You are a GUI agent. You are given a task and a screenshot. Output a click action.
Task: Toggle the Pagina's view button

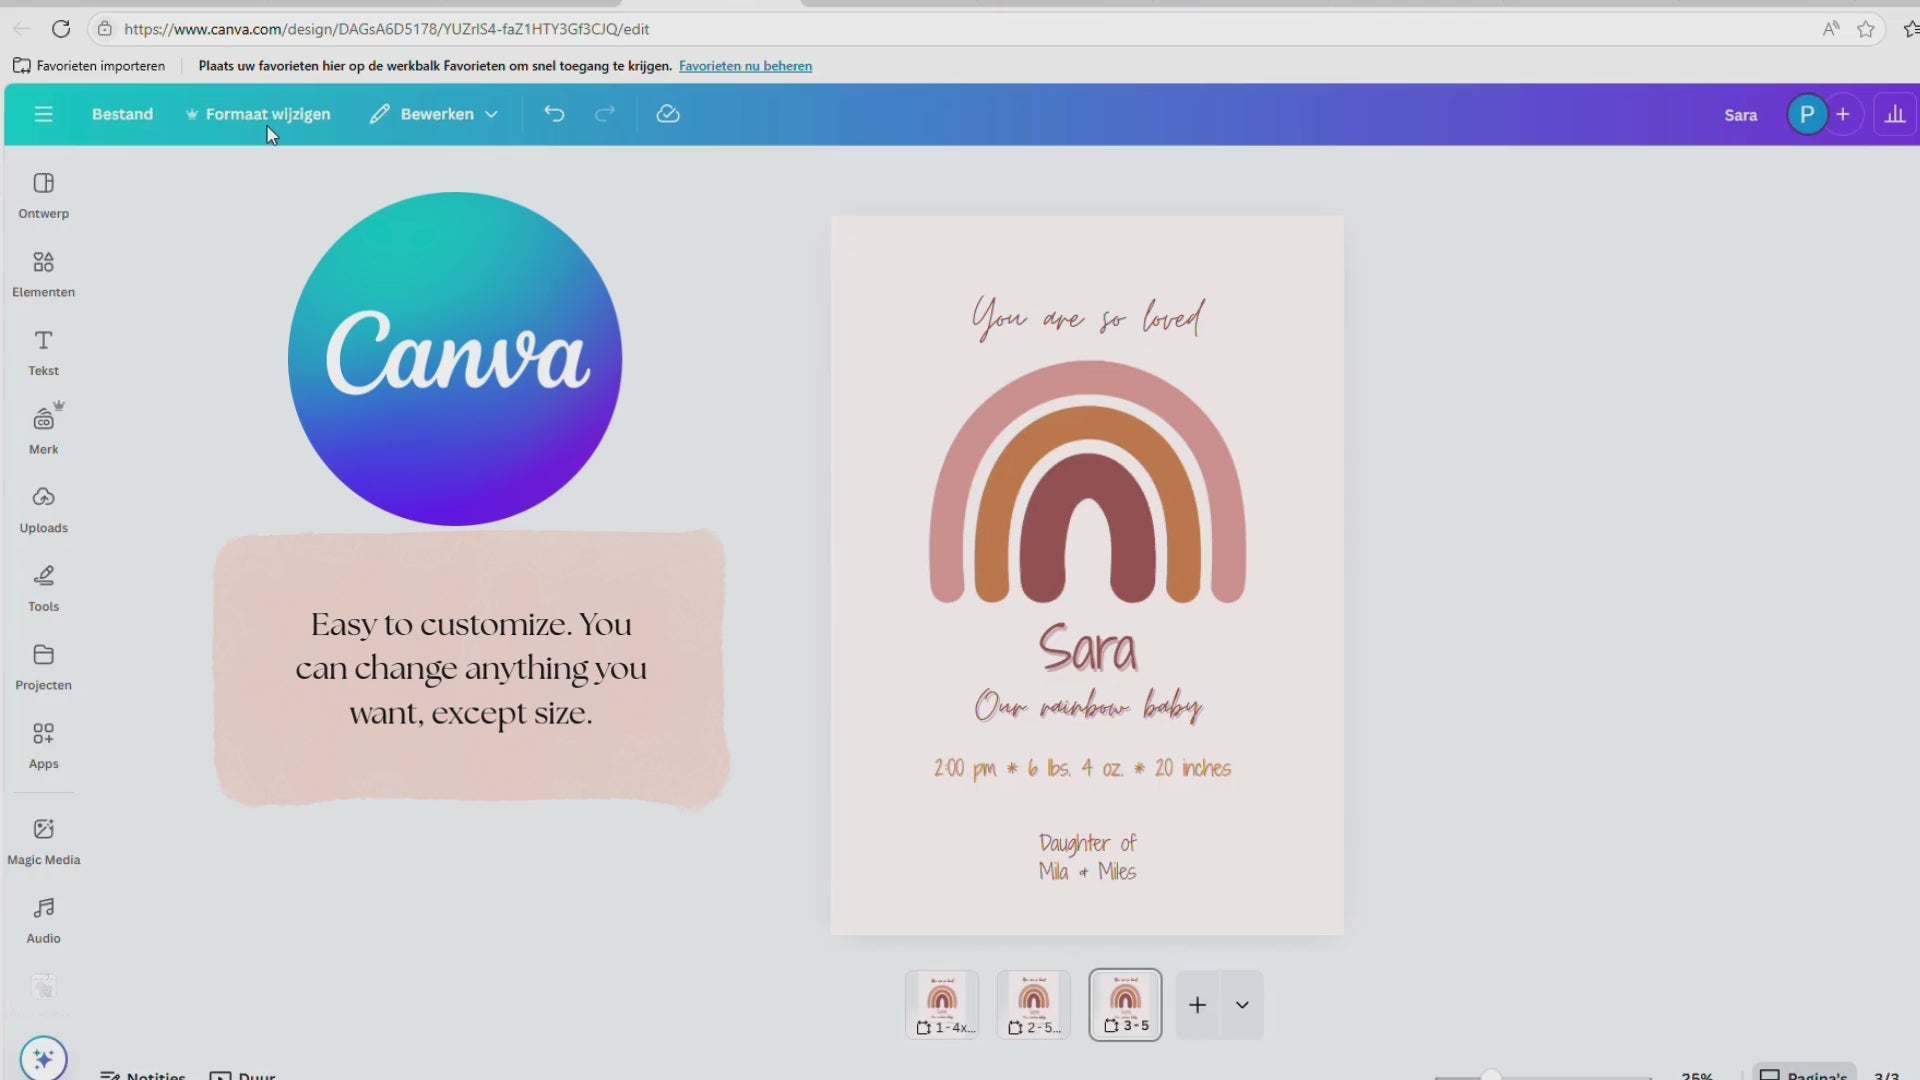(1804, 1073)
